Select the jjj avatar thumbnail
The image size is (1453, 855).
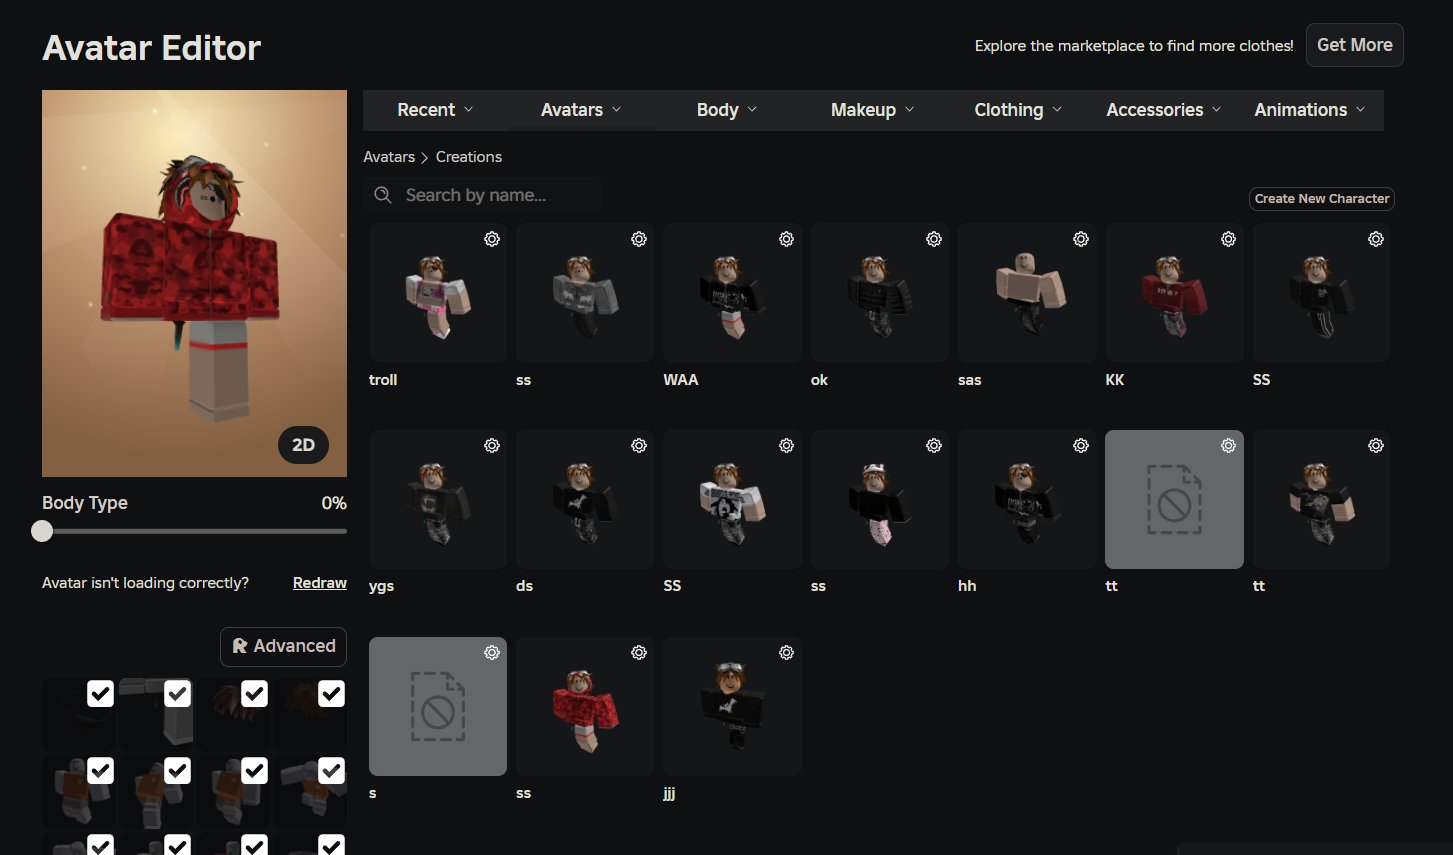pos(732,706)
